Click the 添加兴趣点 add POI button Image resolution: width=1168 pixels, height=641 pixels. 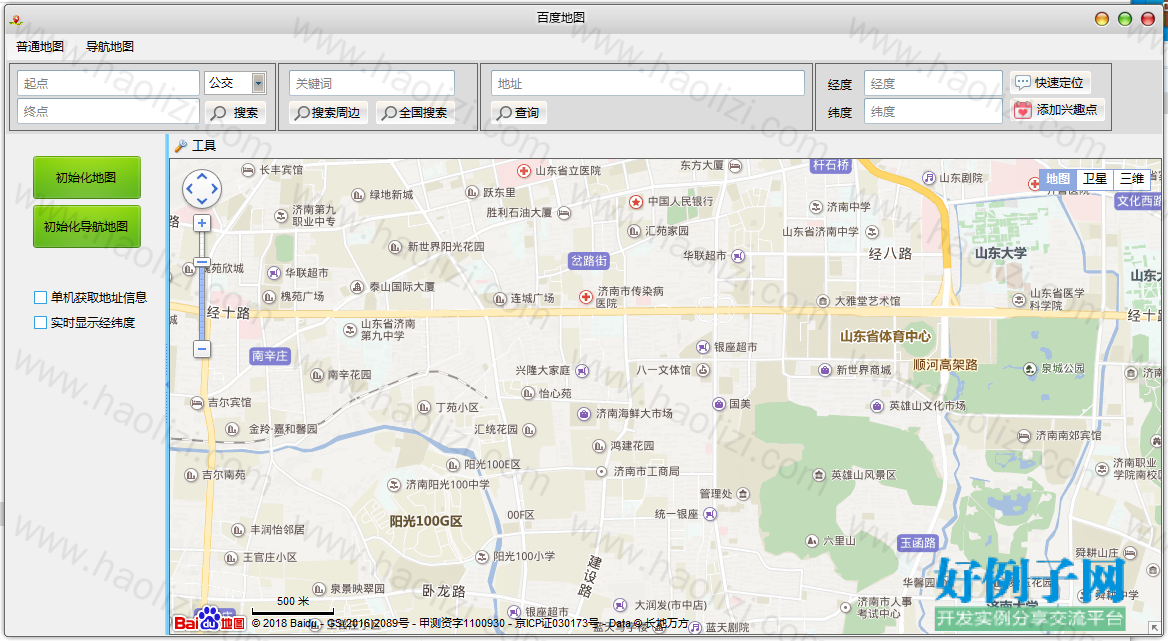(x=1056, y=109)
